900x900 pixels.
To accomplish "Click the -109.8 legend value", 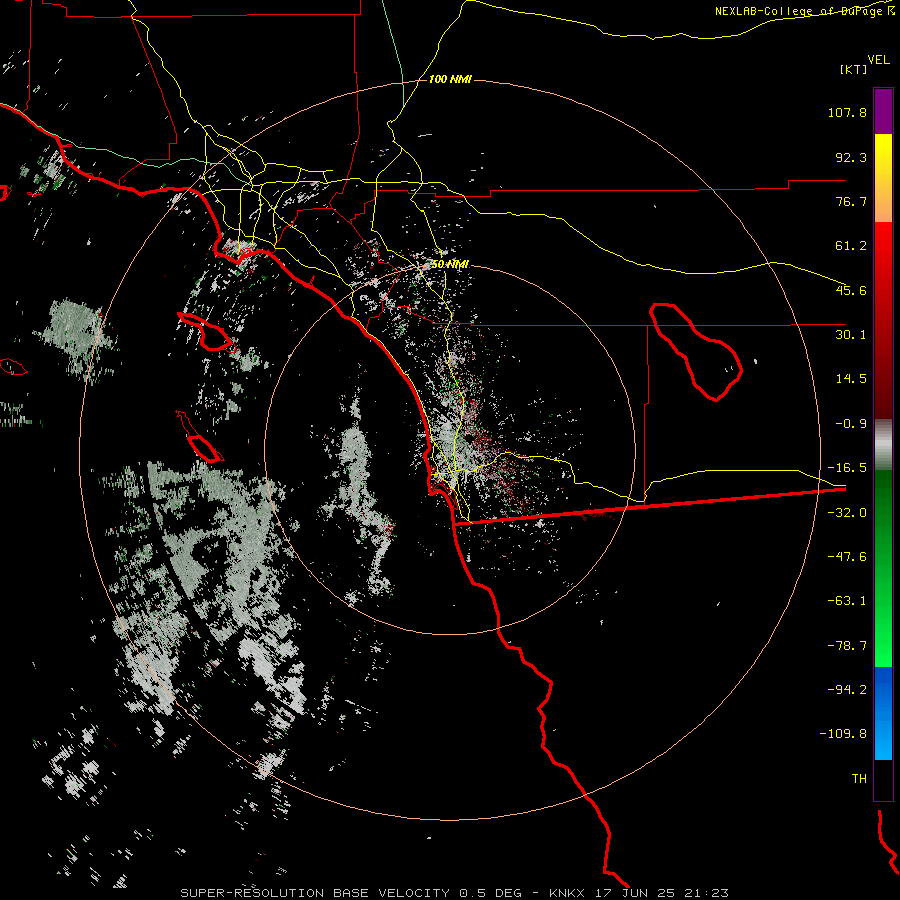I will point(843,734).
